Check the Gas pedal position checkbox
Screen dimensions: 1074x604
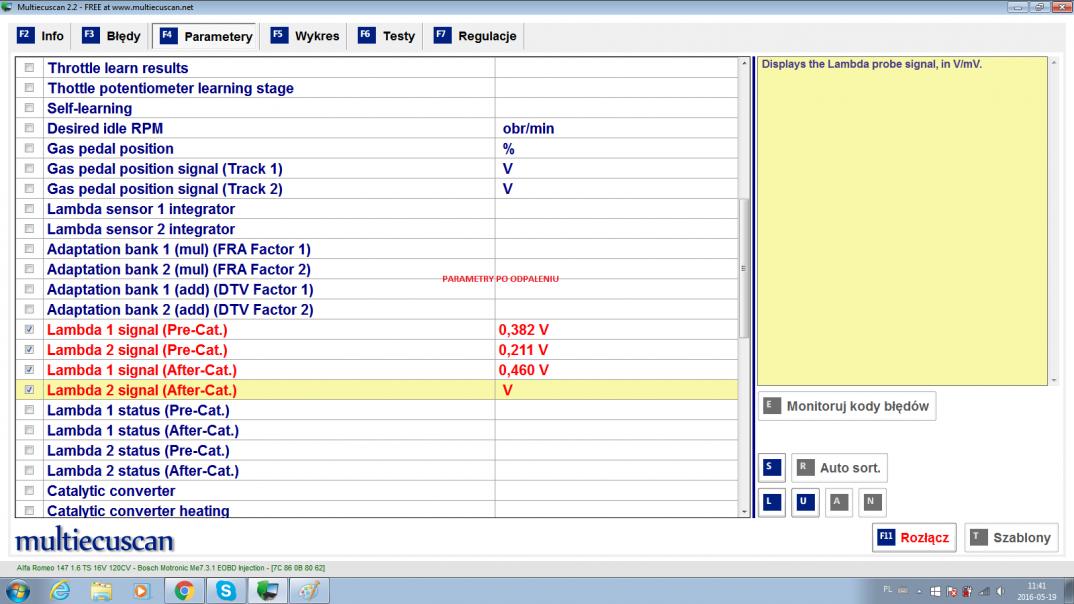click(29, 148)
